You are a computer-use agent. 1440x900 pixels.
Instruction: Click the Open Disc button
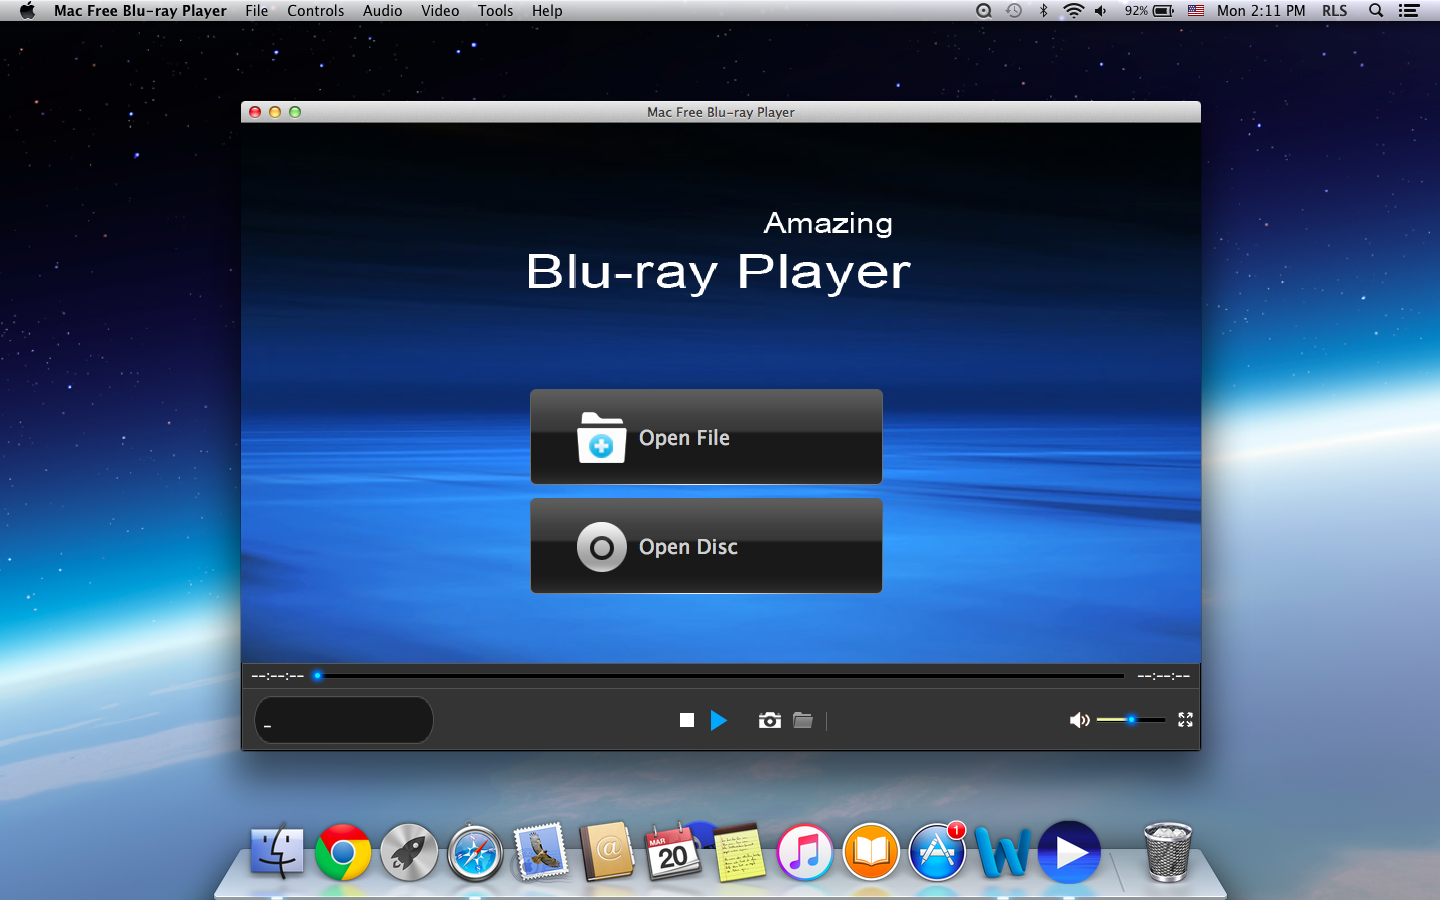click(706, 546)
